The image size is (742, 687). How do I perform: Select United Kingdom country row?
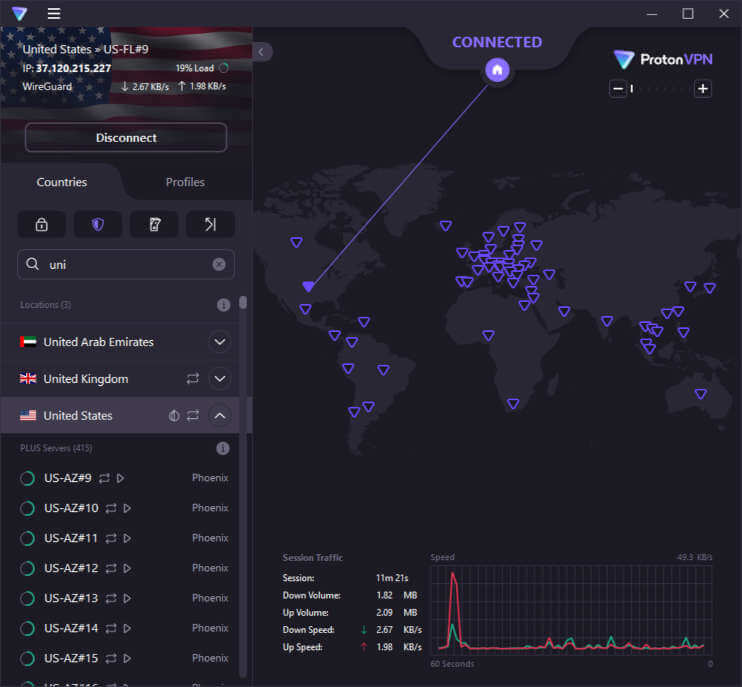(x=120, y=379)
